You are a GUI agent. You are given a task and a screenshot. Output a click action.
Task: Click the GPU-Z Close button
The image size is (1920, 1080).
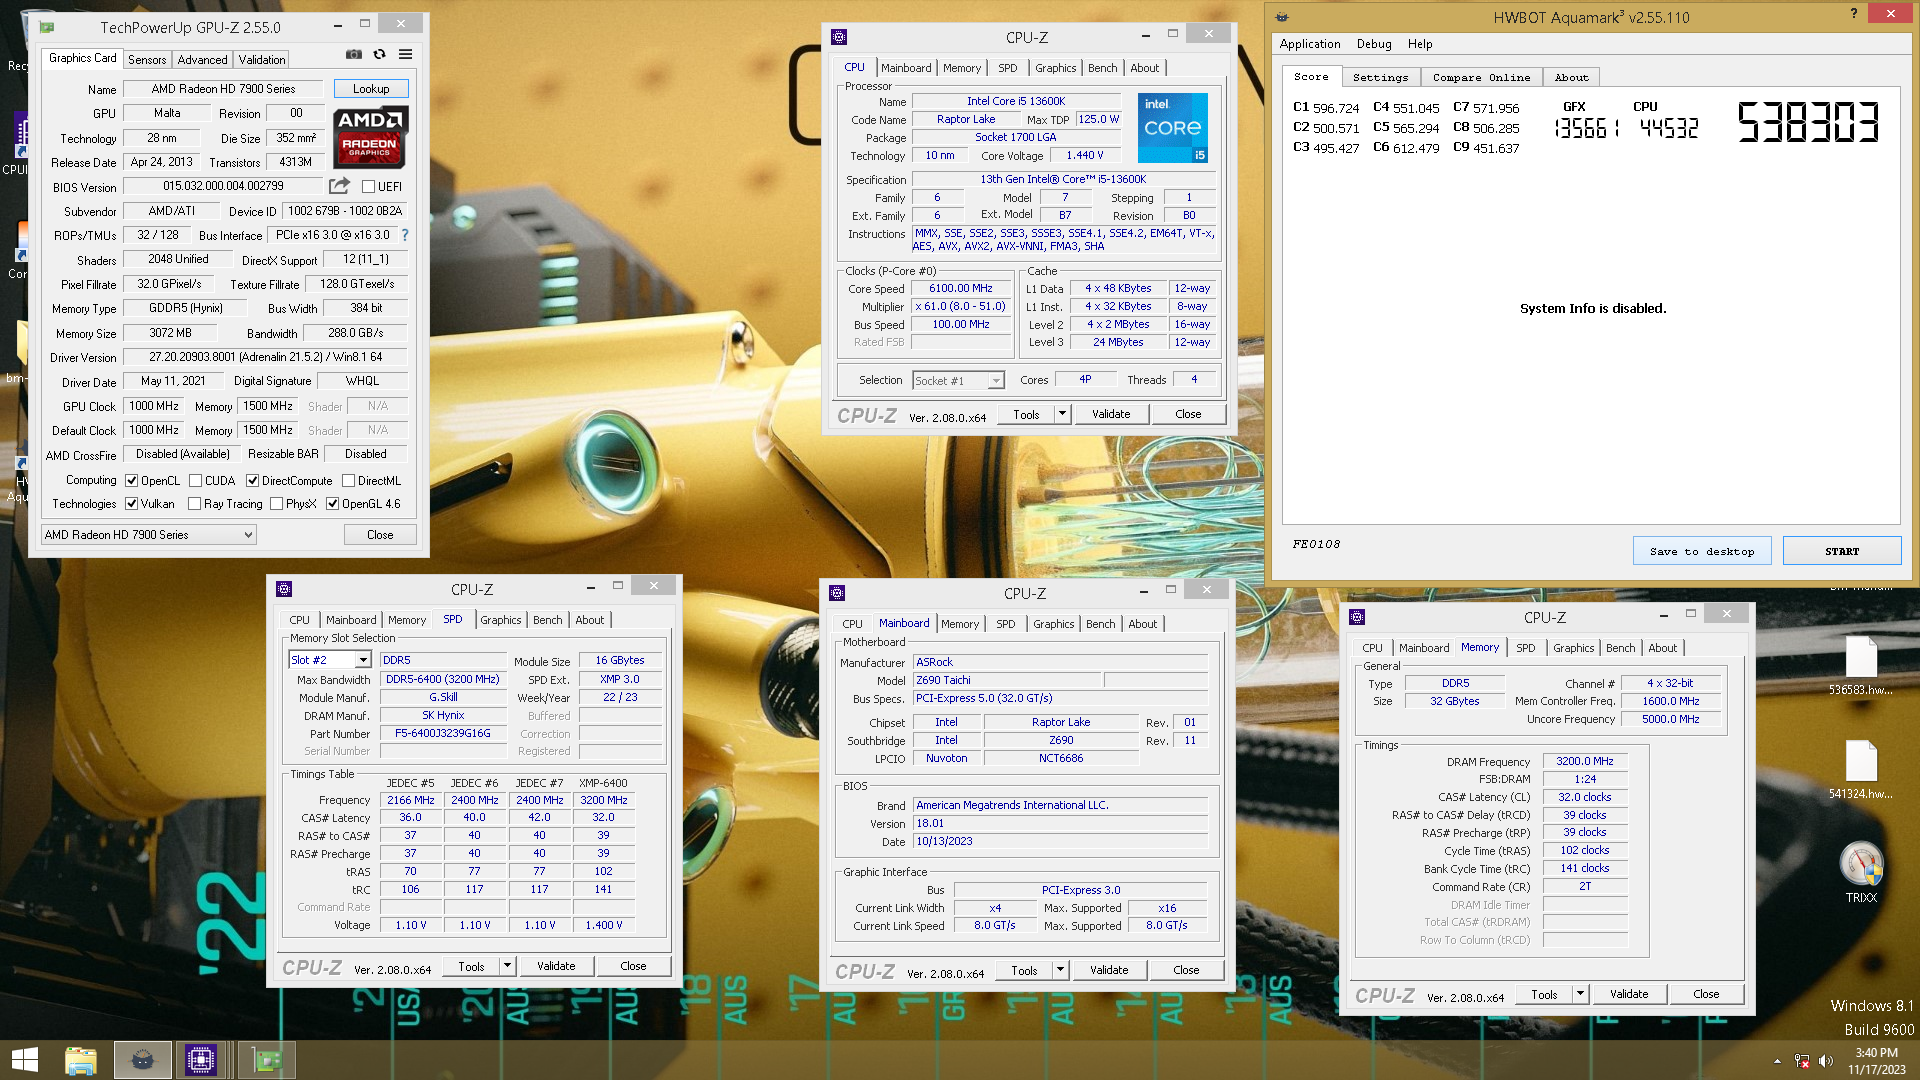click(380, 535)
